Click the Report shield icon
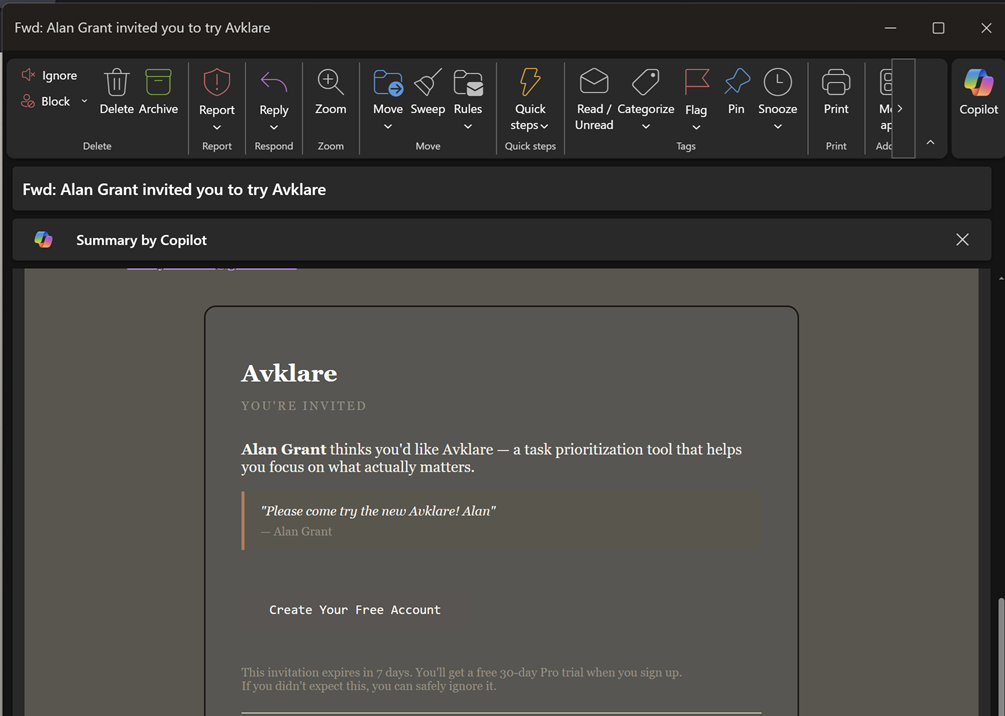 [217, 83]
